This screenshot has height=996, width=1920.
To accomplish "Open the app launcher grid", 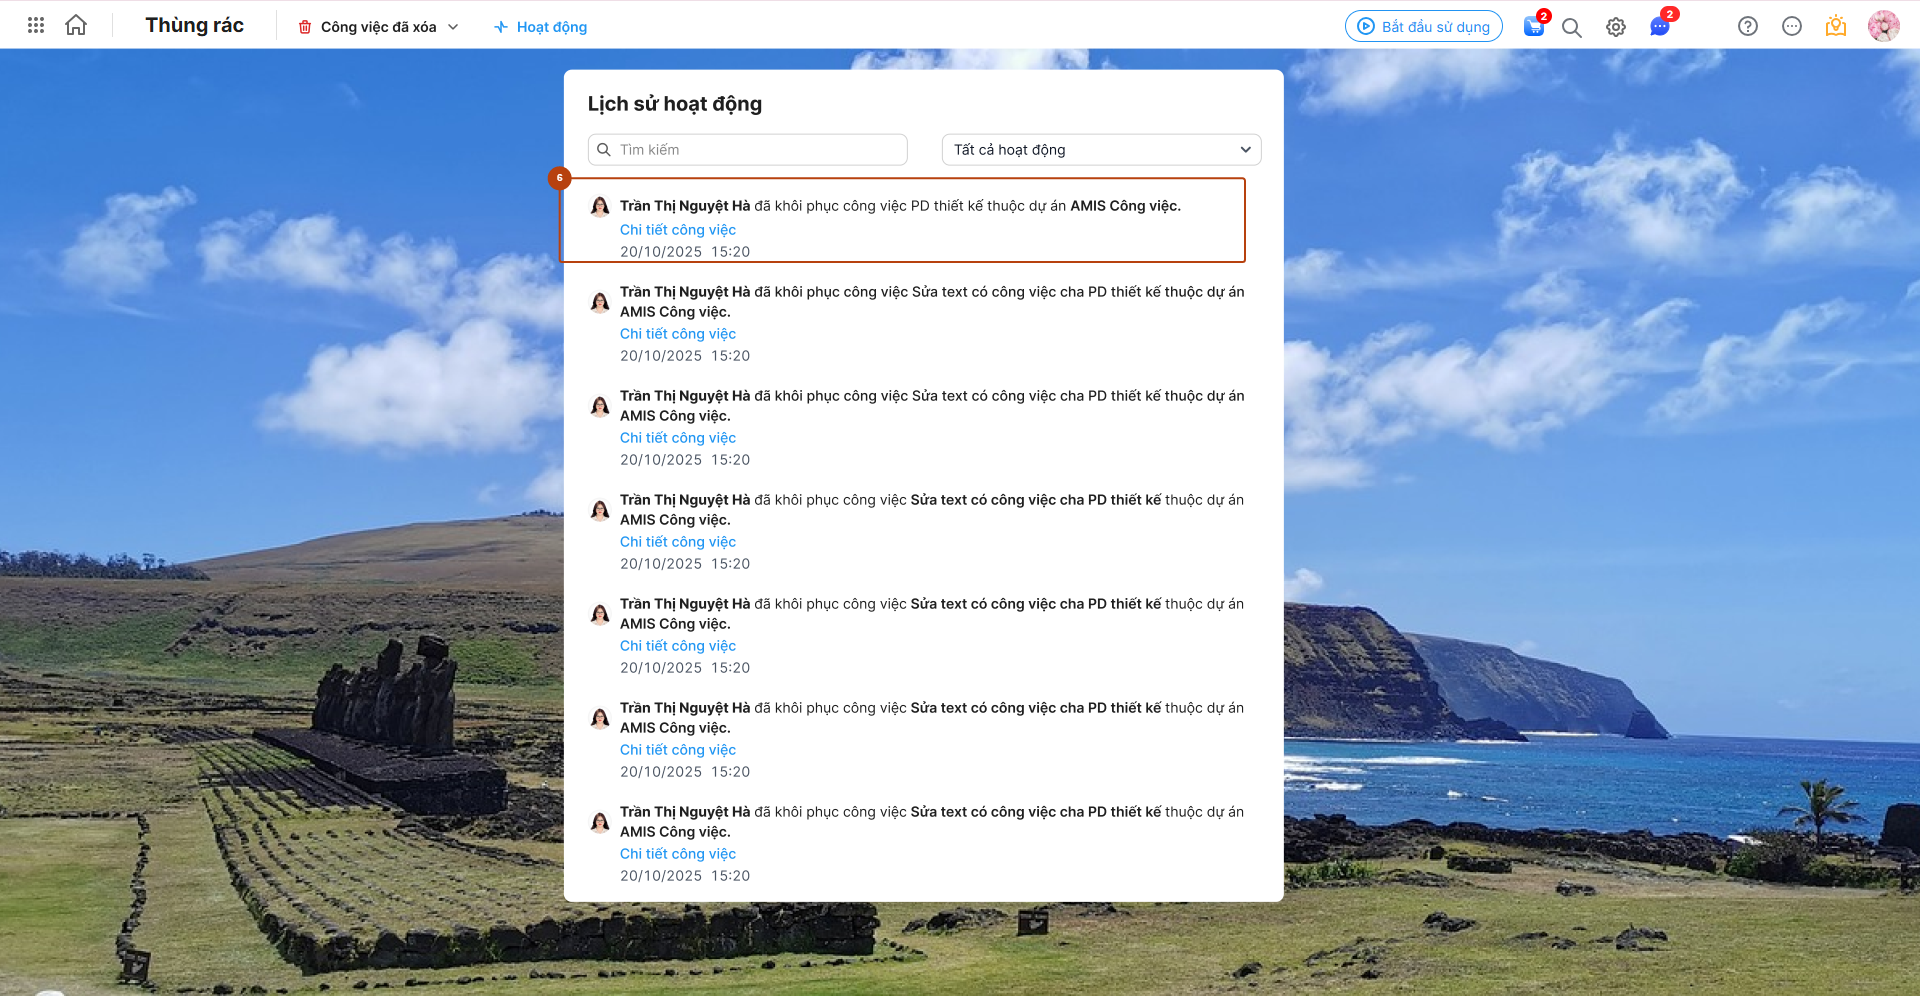I will click(36, 26).
